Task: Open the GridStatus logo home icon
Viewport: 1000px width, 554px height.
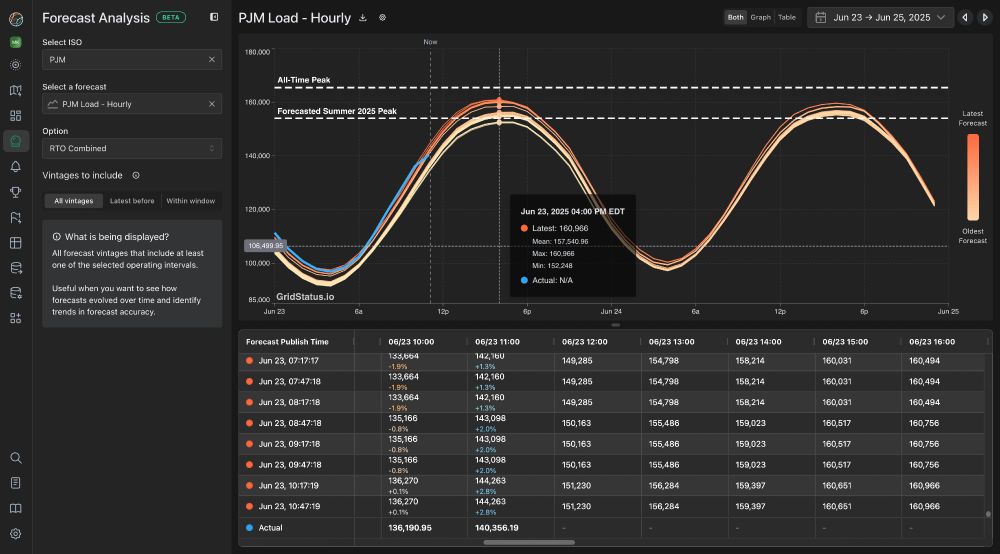Action: pos(16,19)
